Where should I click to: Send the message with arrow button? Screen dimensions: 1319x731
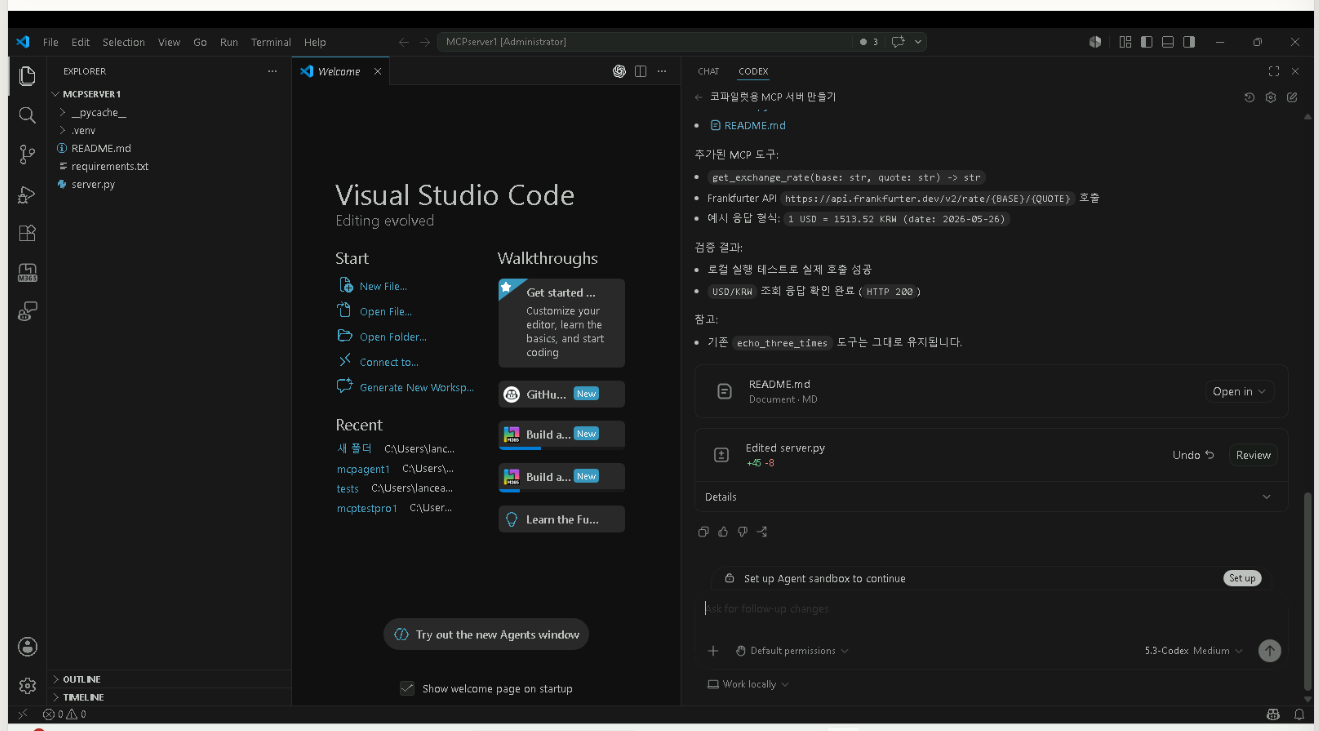tap(1269, 650)
